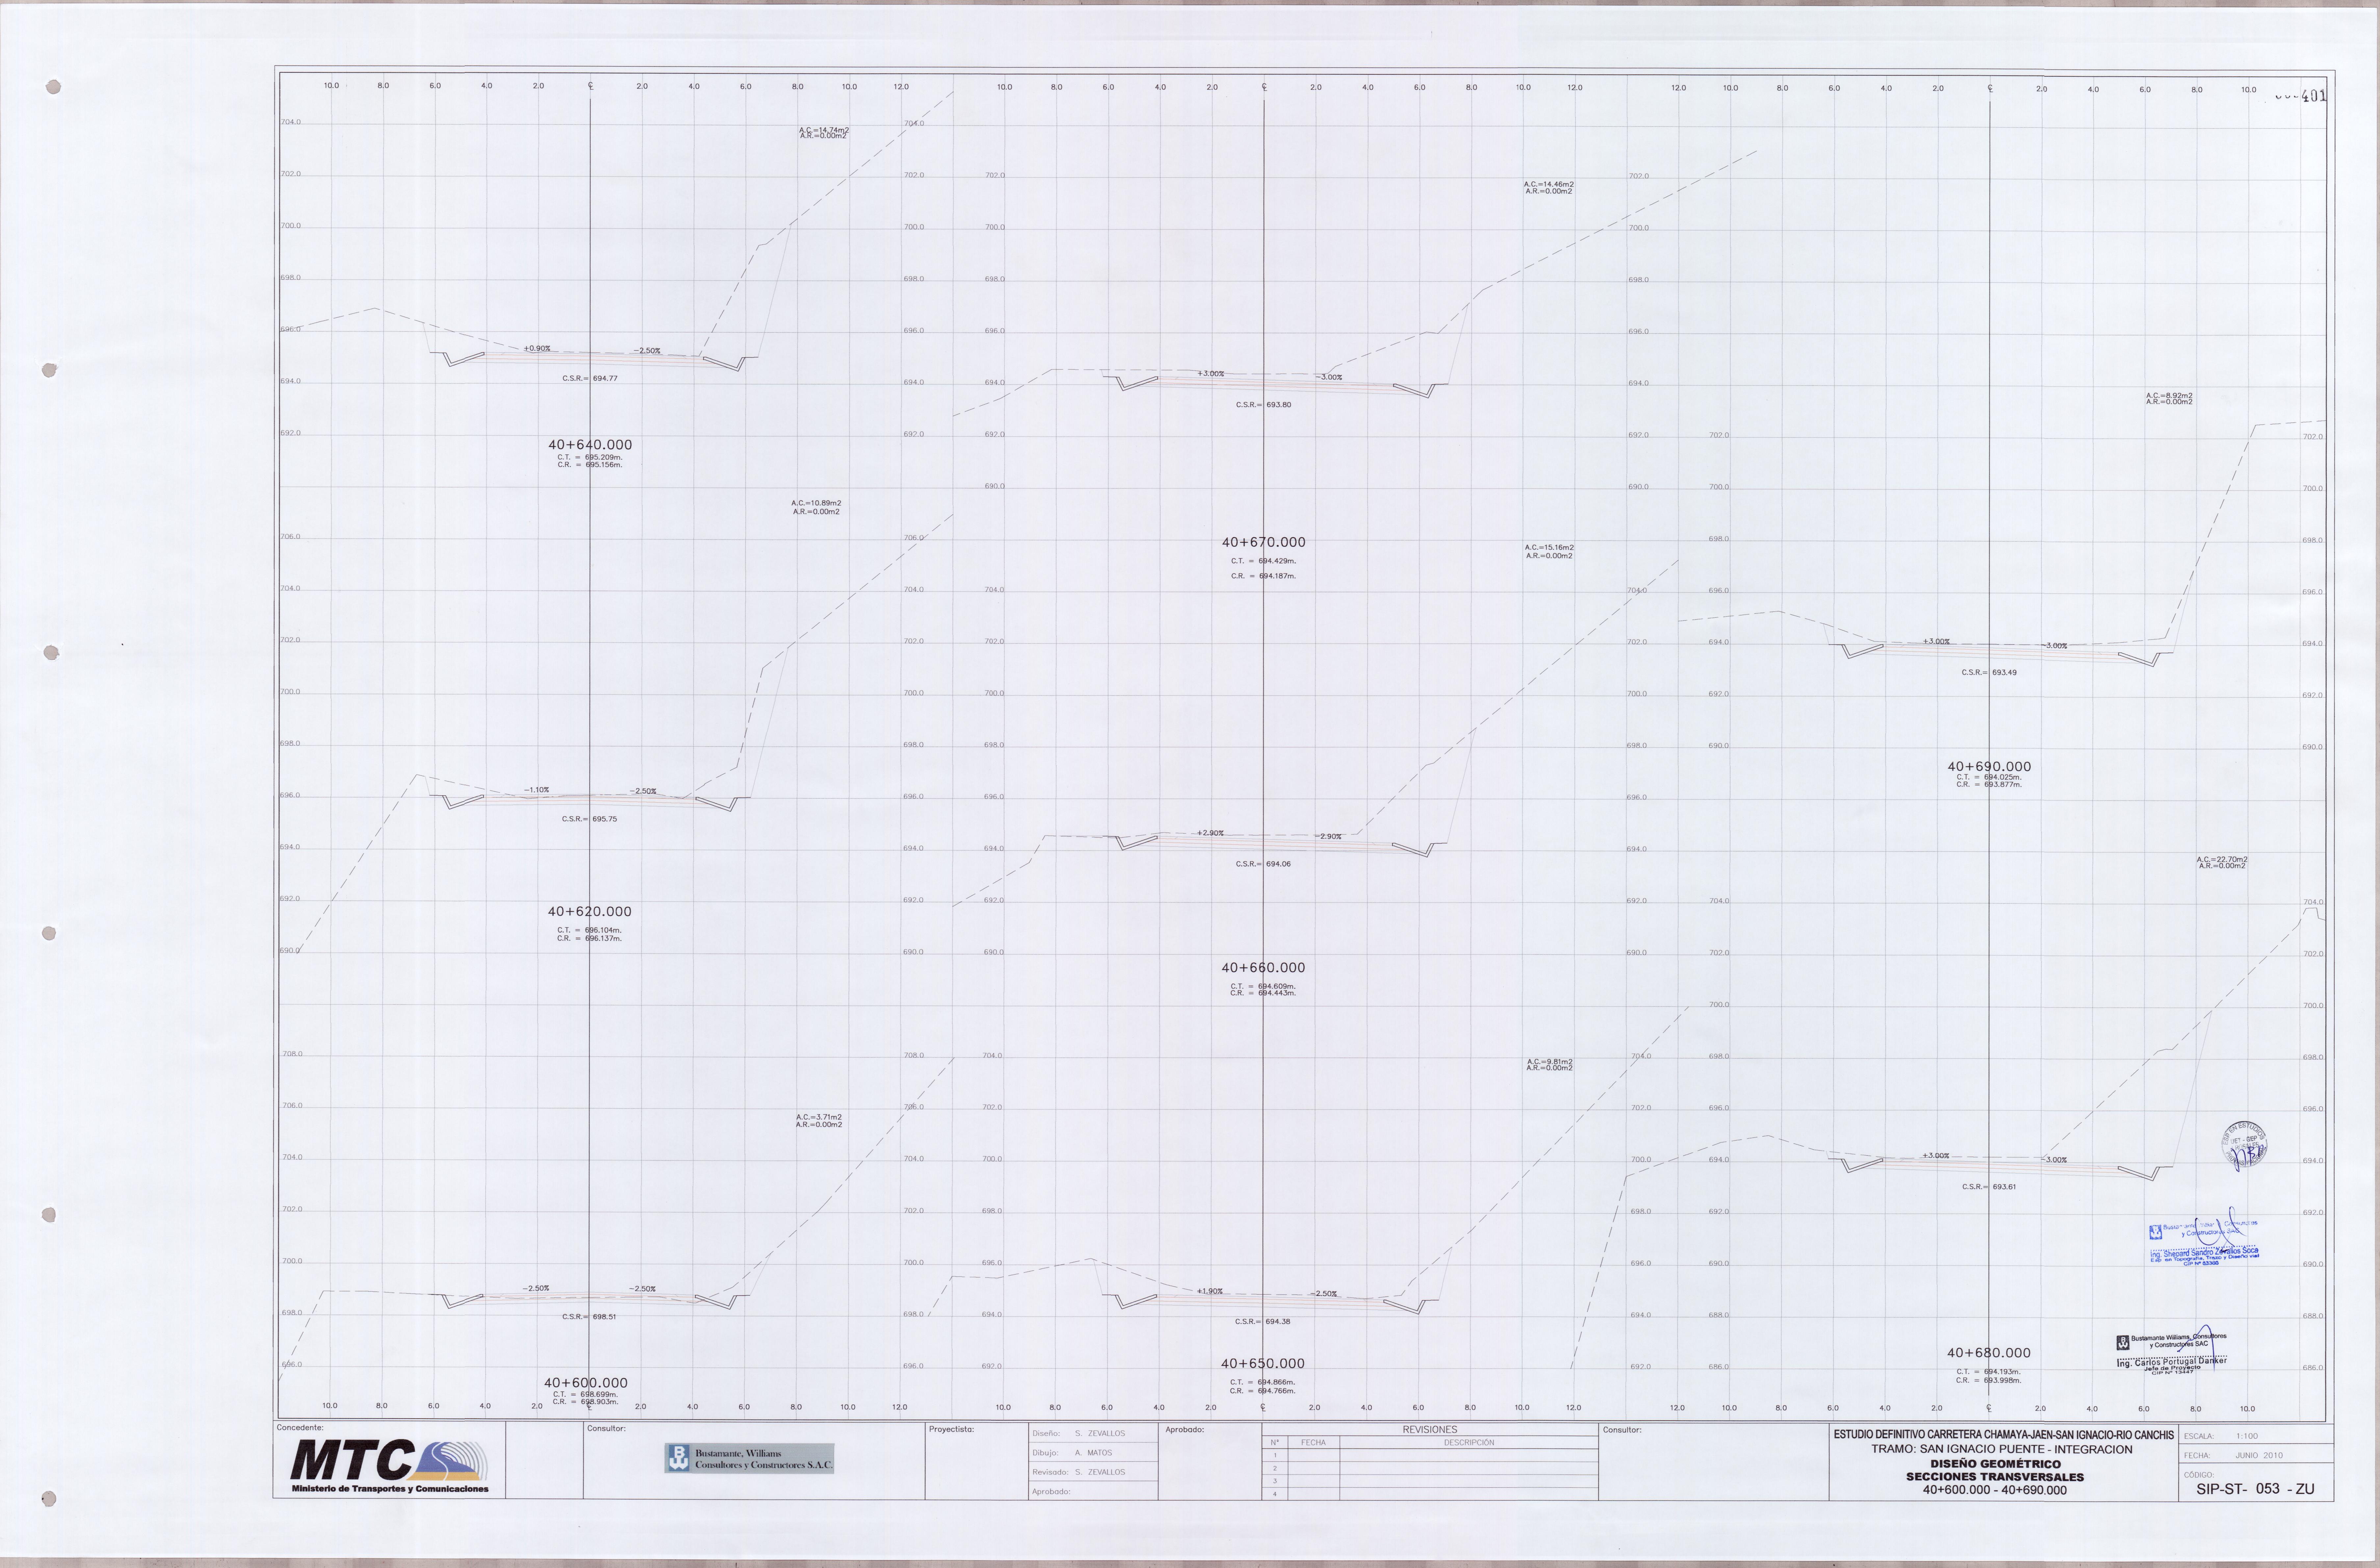The width and height of the screenshot is (2380, 1568).
Task: Click the C.T. = 694.025m. elevation text
Action: (1989, 777)
